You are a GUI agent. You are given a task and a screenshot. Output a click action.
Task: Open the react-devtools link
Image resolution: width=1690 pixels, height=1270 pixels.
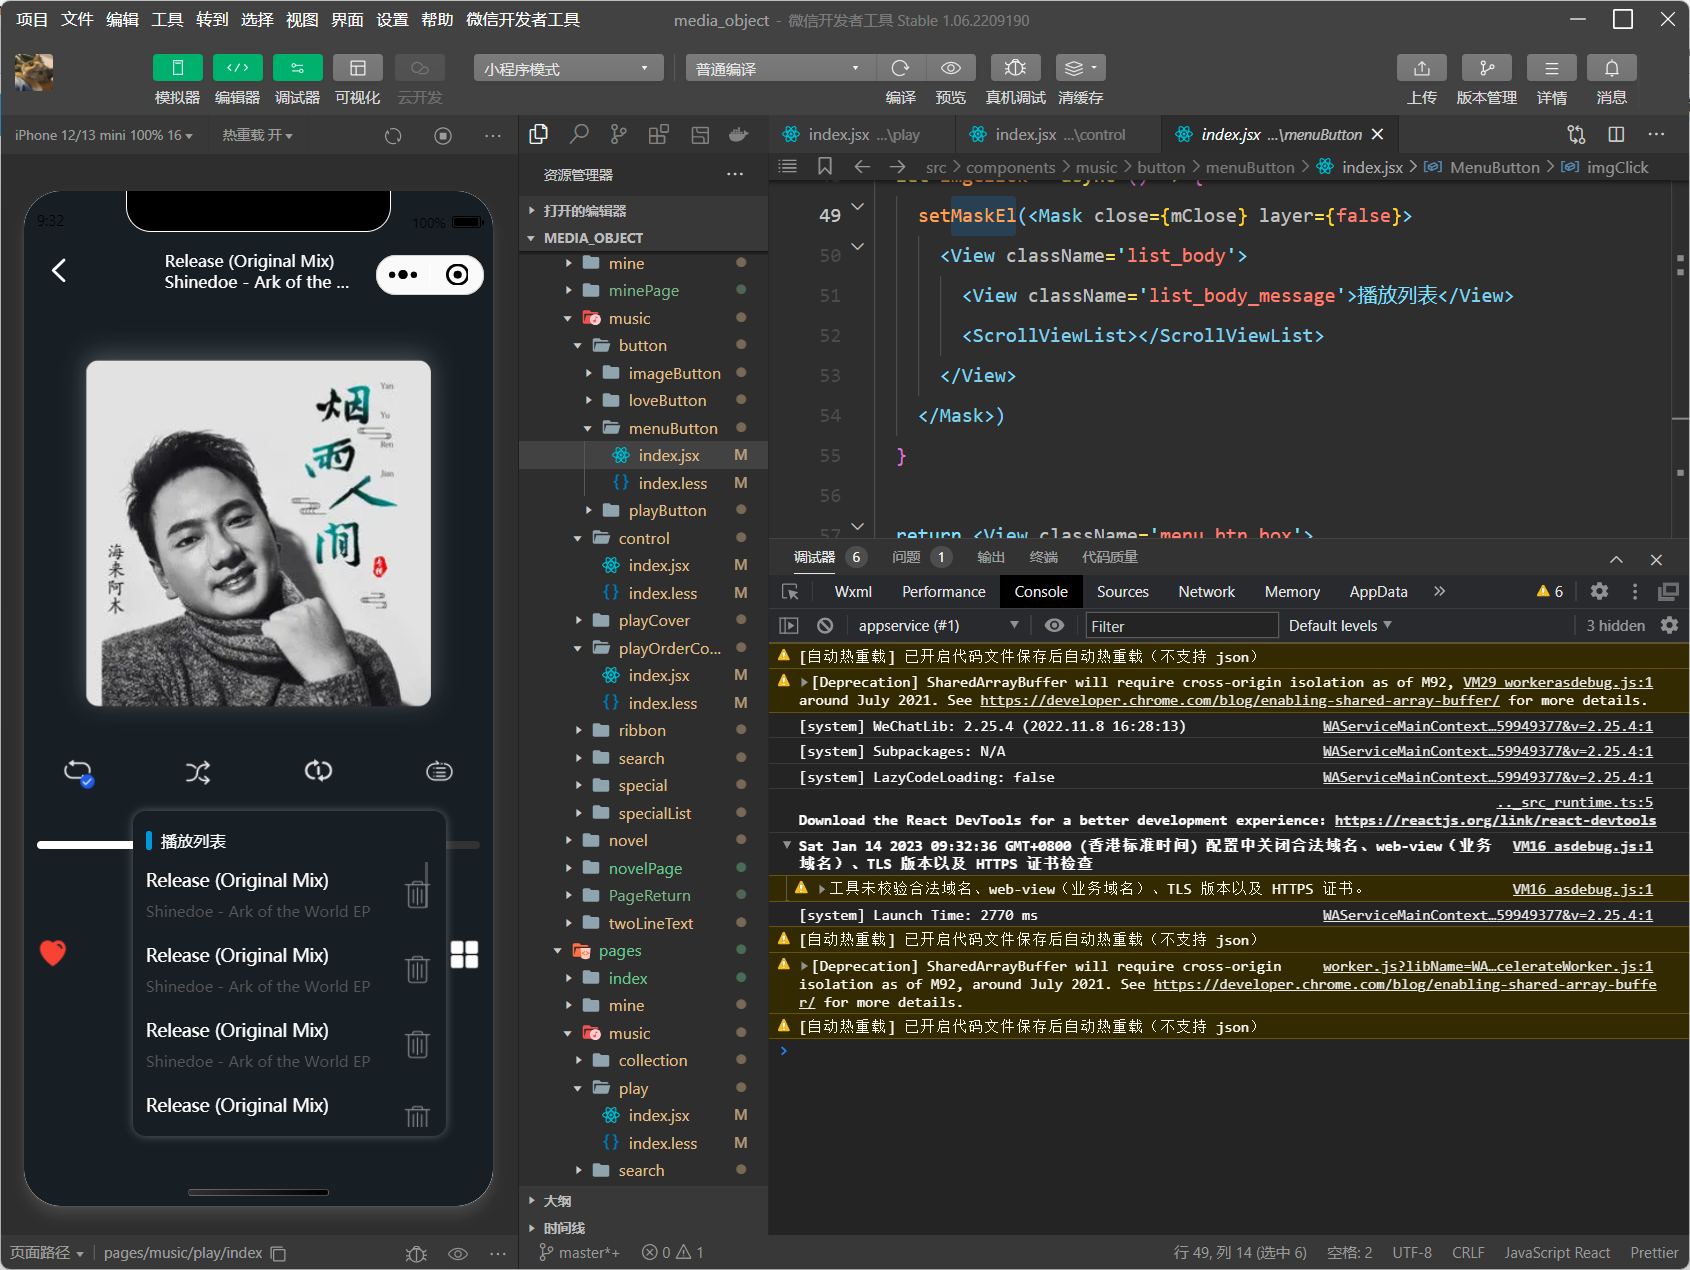point(1495,820)
